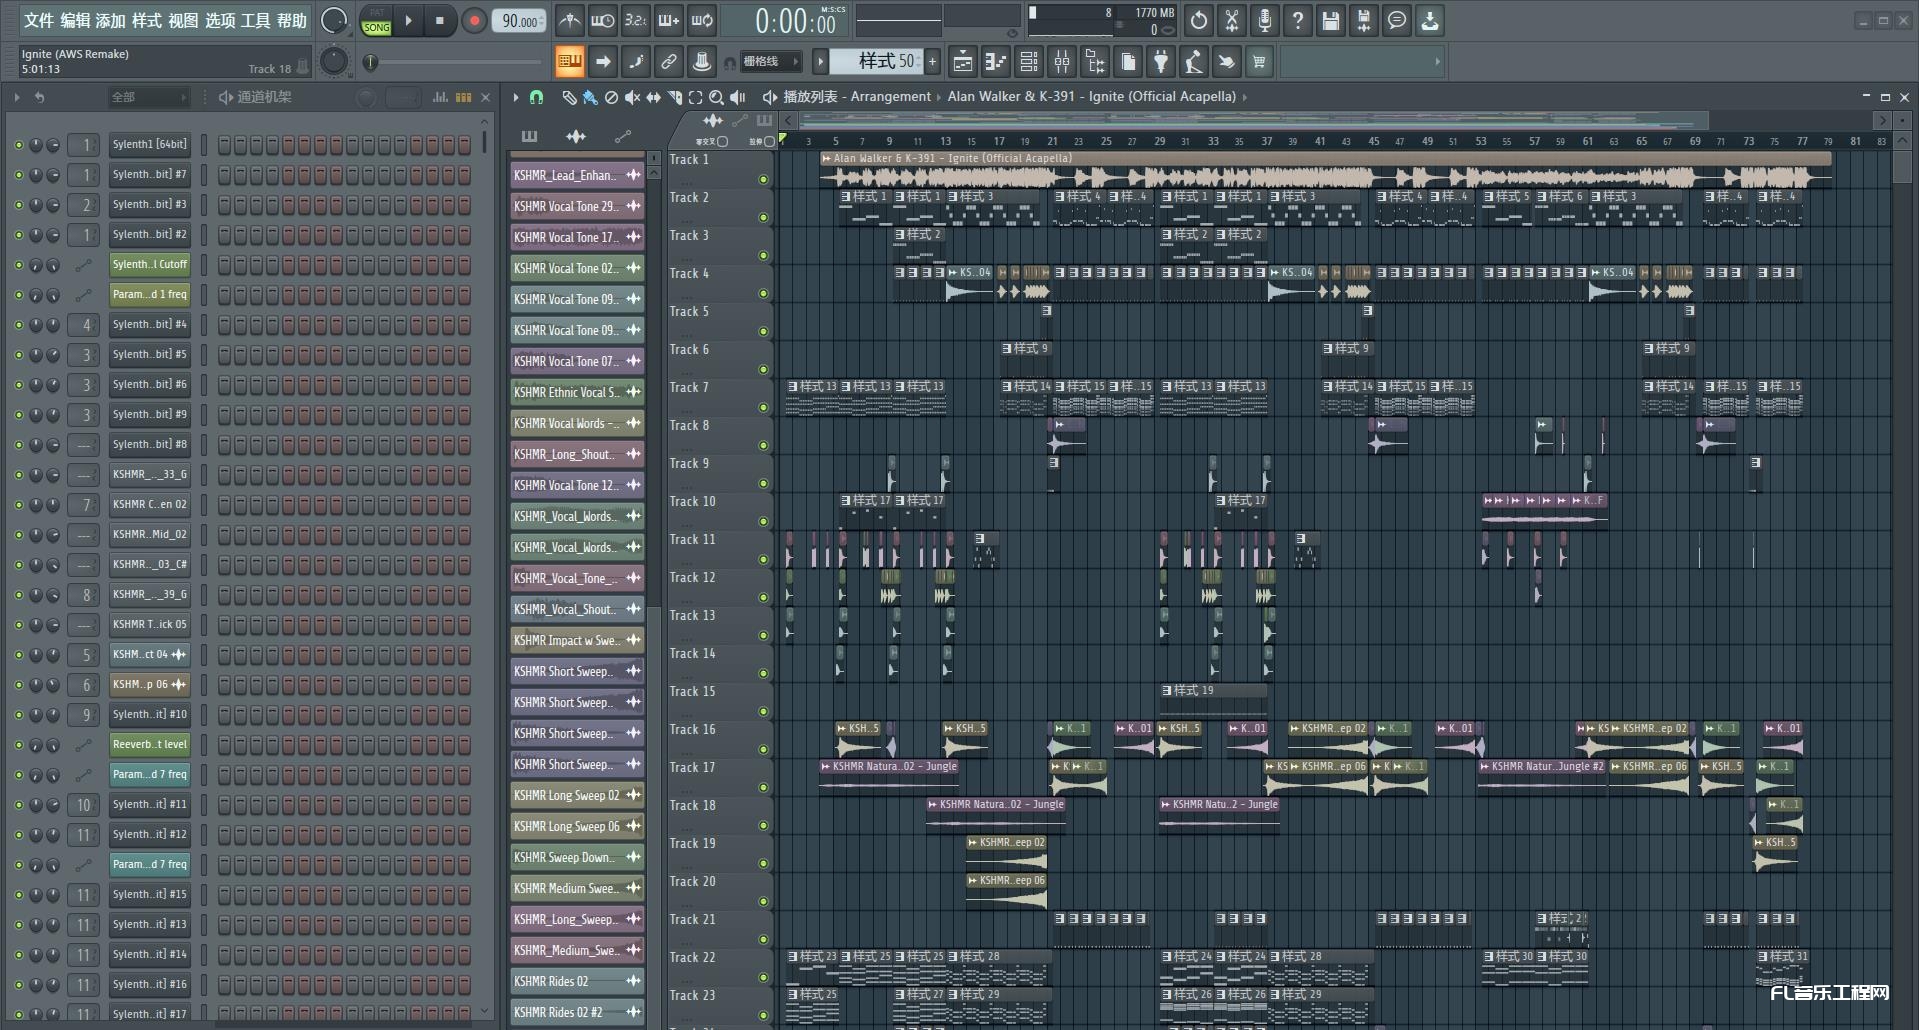This screenshot has width=1919, height=1030.
Task: Open the Mixer window icon
Action: tap(1062, 62)
